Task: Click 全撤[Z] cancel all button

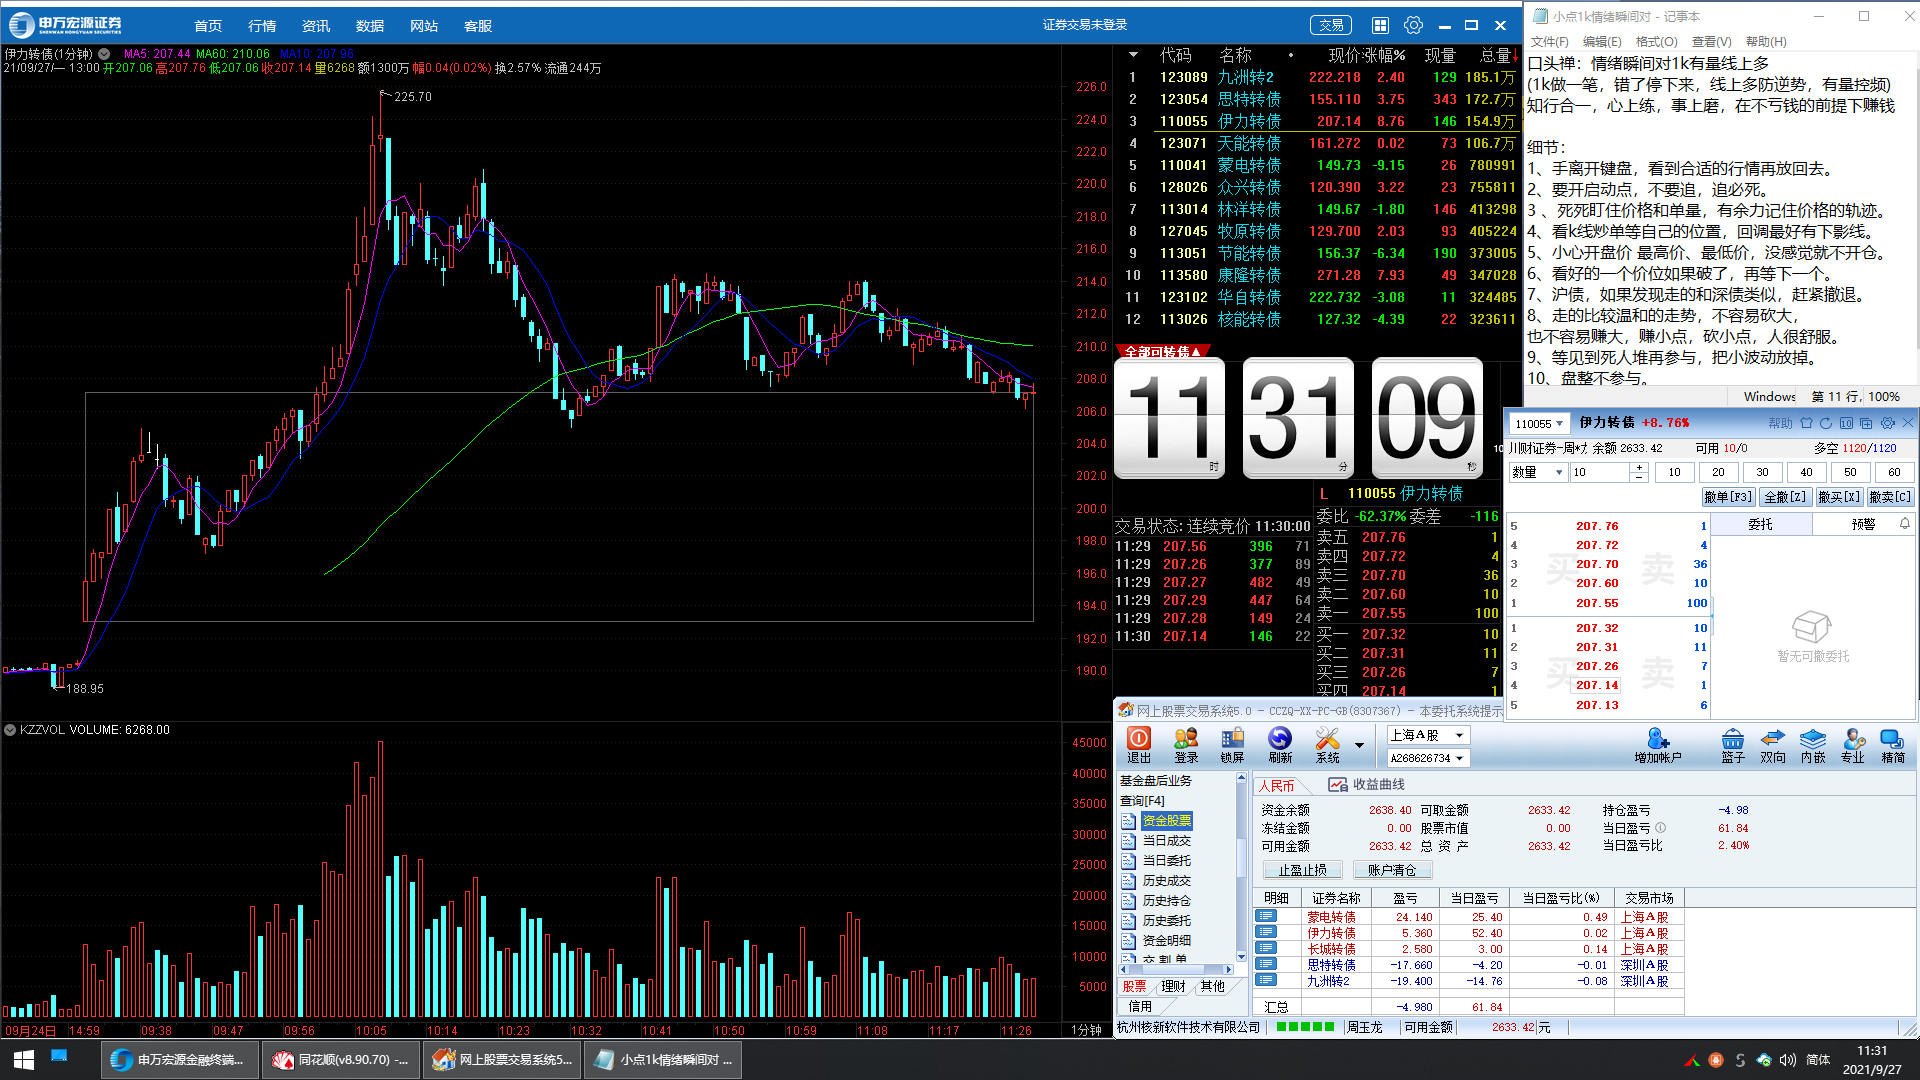Action: click(x=1785, y=497)
